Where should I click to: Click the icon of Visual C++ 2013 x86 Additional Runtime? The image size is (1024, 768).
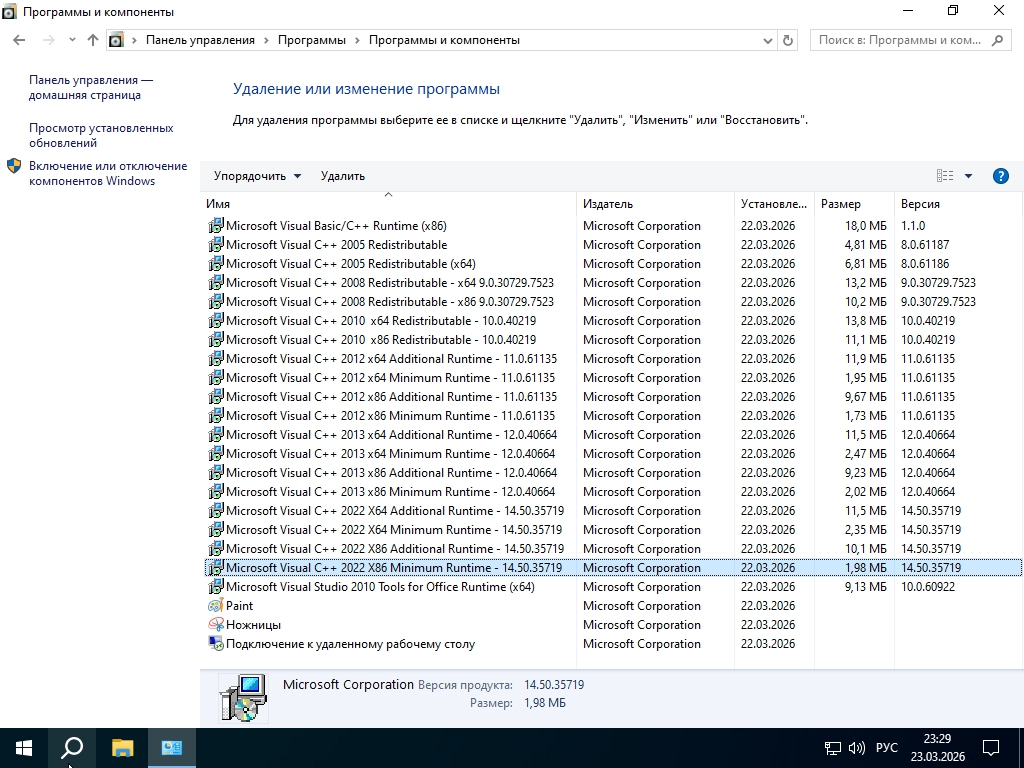click(216, 472)
